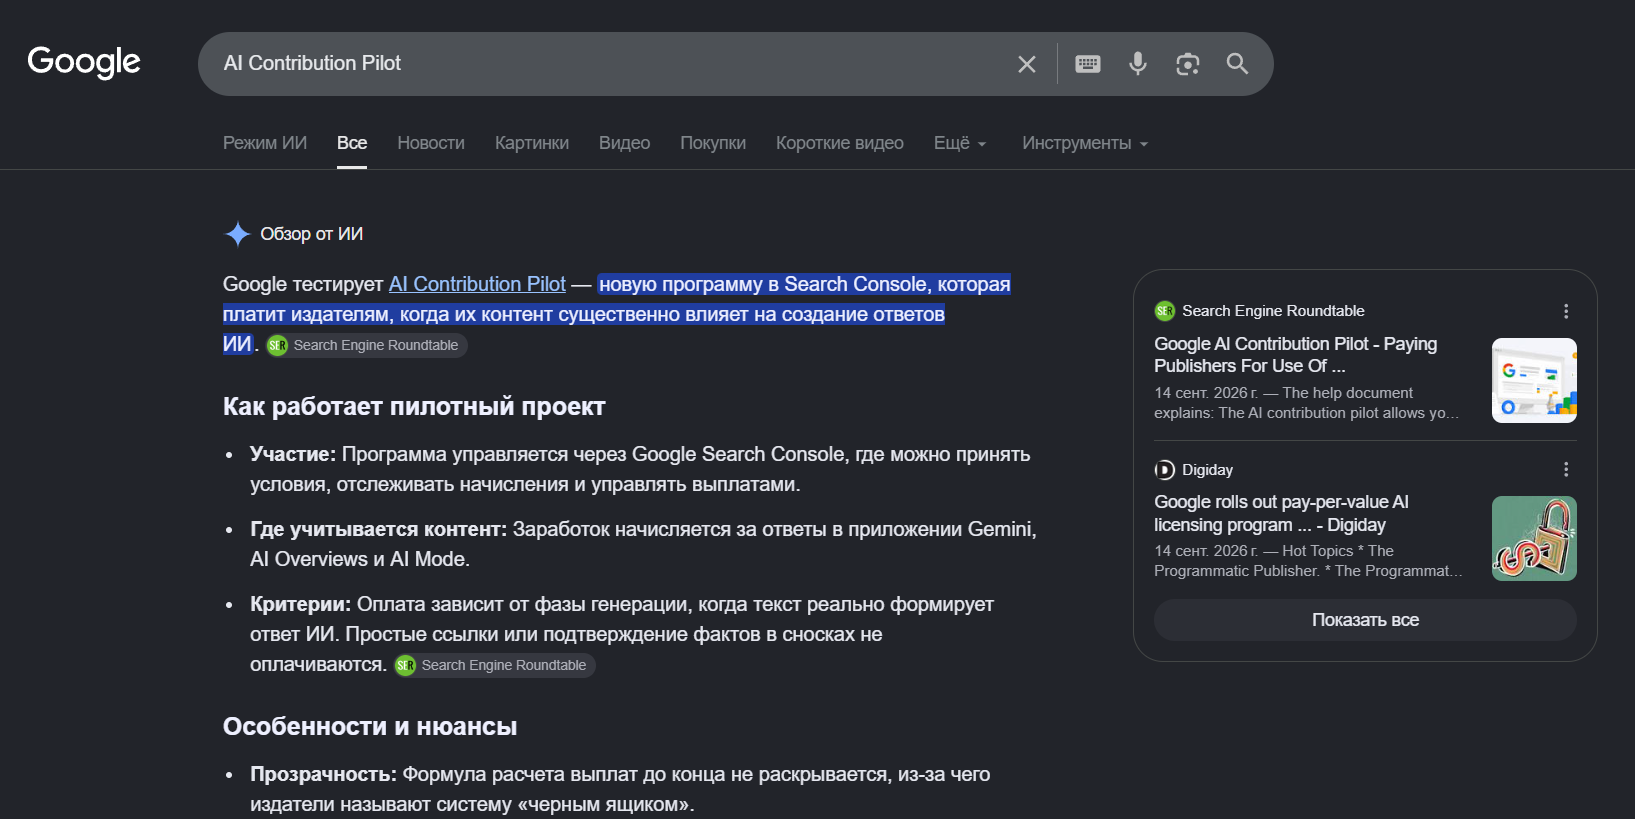The height and width of the screenshot is (819, 1635).
Task: Open the Google rolls out pay-per-value AI licensing article
Action: (1281, 513)
